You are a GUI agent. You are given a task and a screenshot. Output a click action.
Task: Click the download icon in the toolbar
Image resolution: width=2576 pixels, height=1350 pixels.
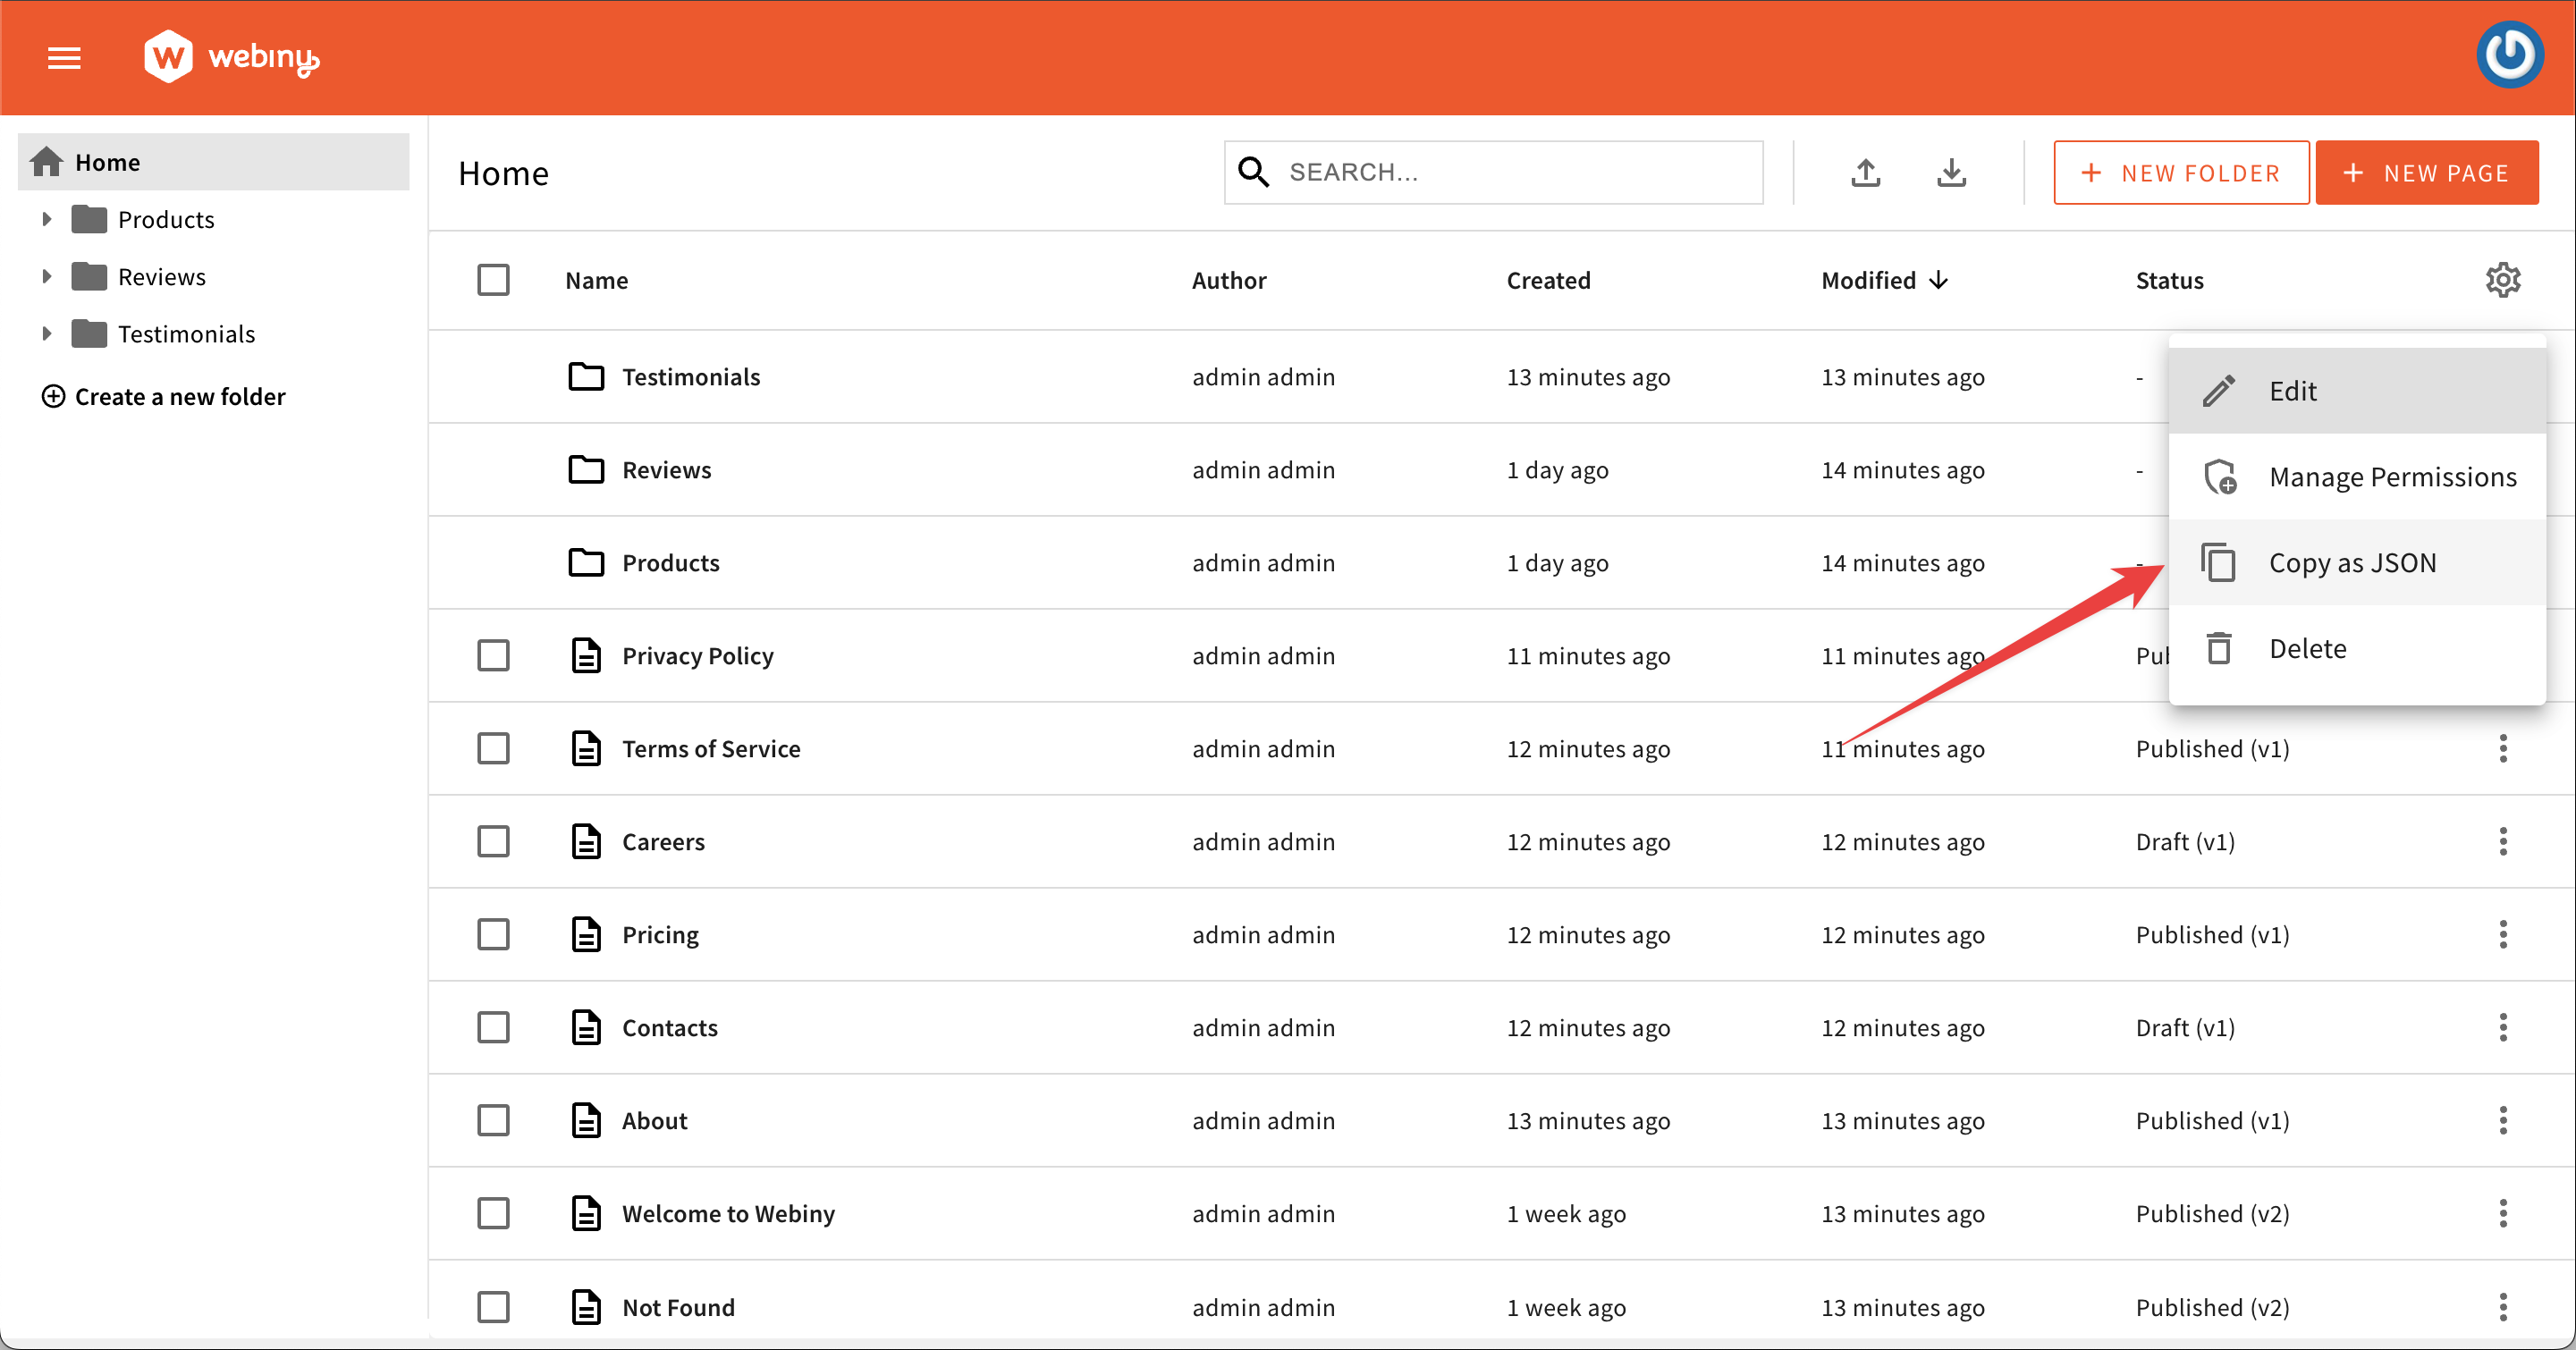[1951, 173]
